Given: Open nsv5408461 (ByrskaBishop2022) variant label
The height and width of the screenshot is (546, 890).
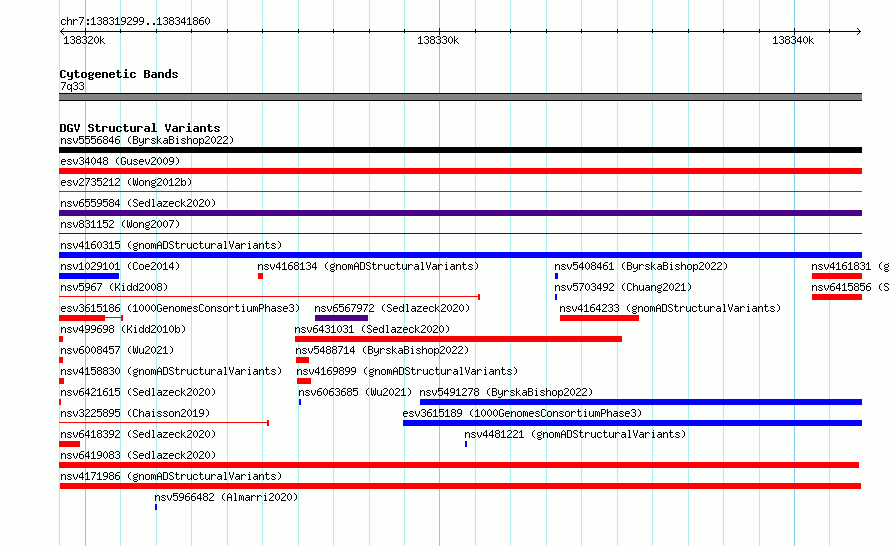Looking at the screenshot, I should (641, 266).
